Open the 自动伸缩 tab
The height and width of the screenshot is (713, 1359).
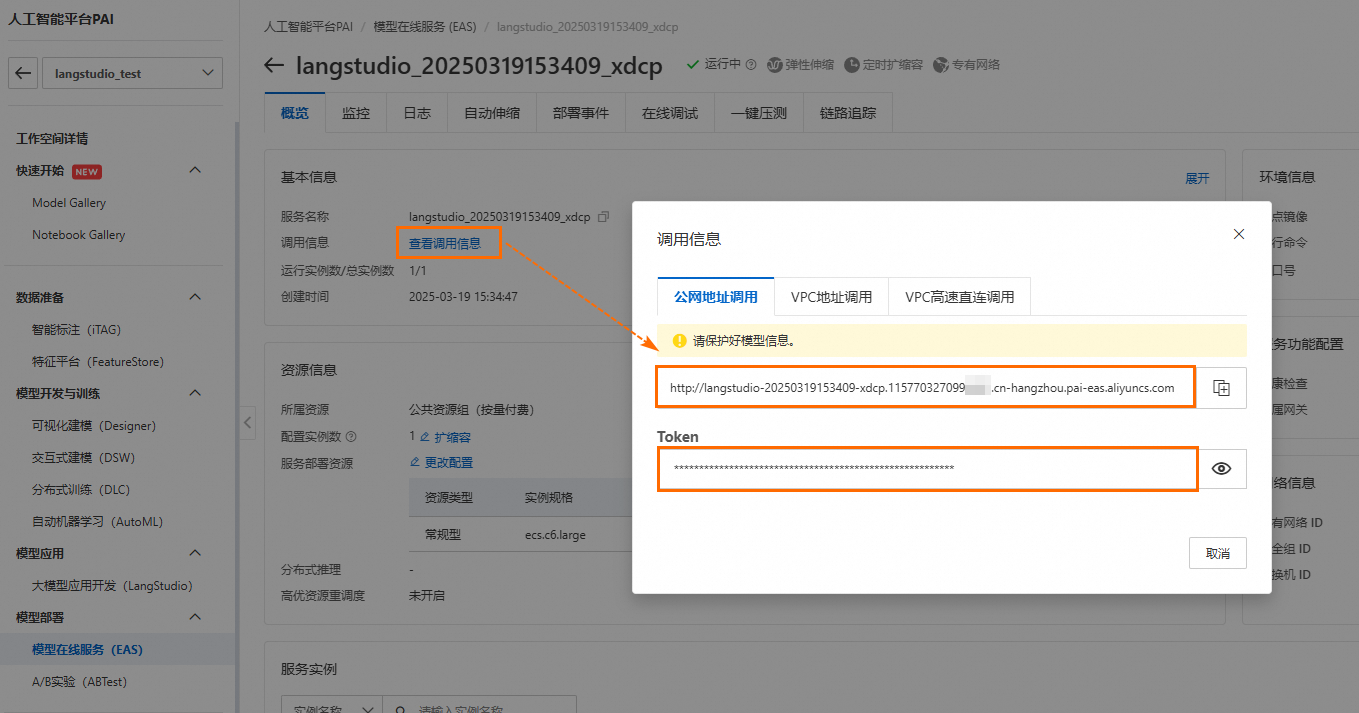[492, 113]
